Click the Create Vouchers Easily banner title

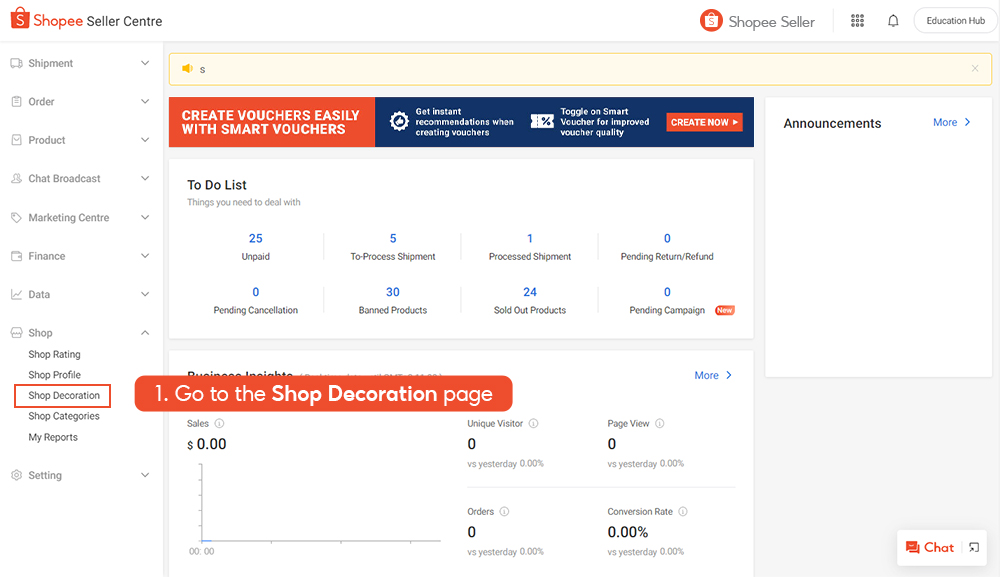pyautogui.click(x=270, y=122)
